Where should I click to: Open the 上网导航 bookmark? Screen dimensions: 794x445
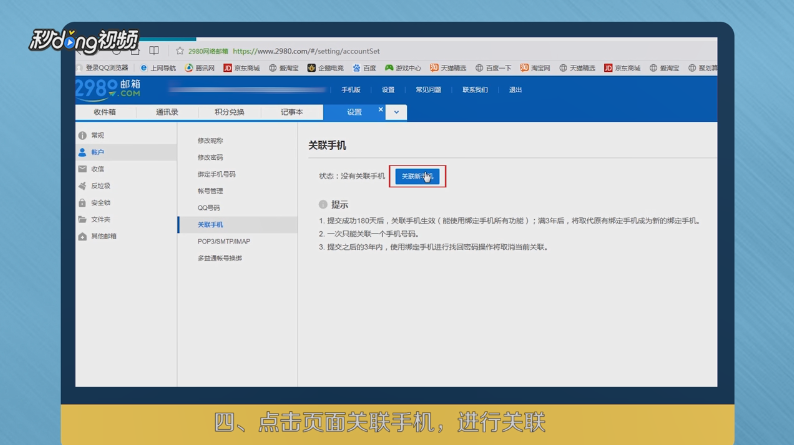click(158, 68)
